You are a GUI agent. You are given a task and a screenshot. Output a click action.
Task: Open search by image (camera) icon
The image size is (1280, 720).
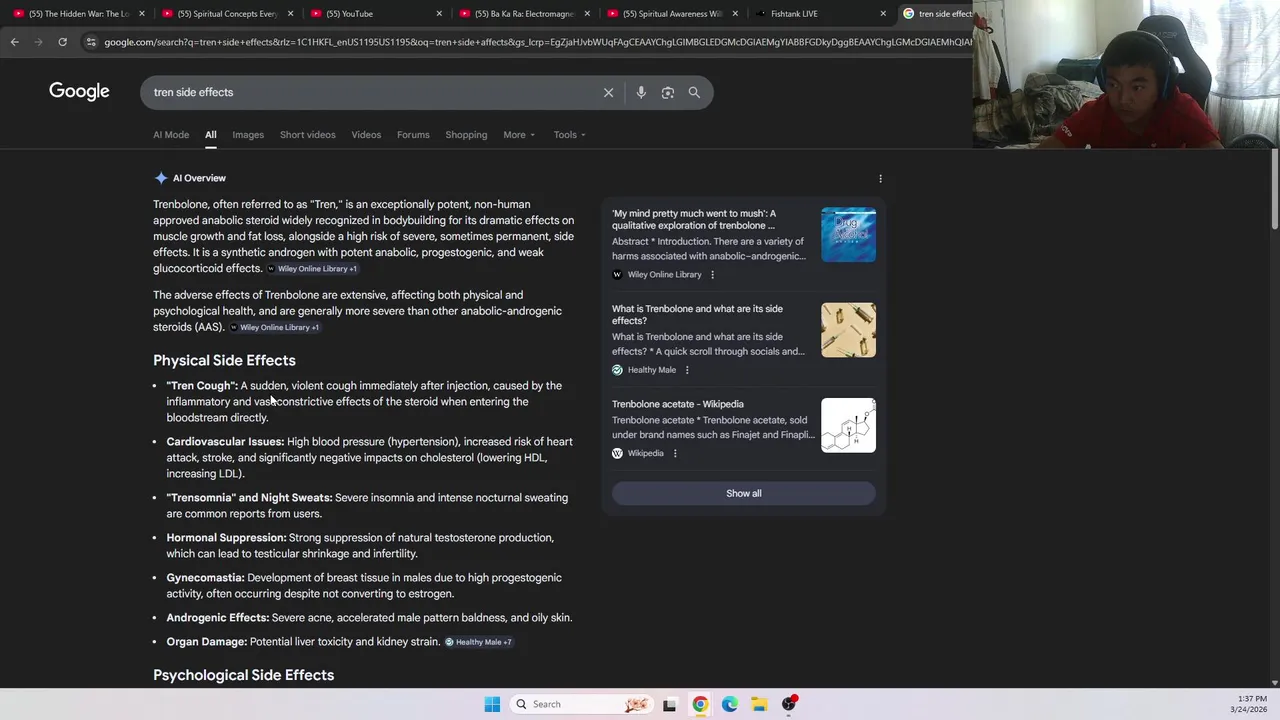[667, 92]
